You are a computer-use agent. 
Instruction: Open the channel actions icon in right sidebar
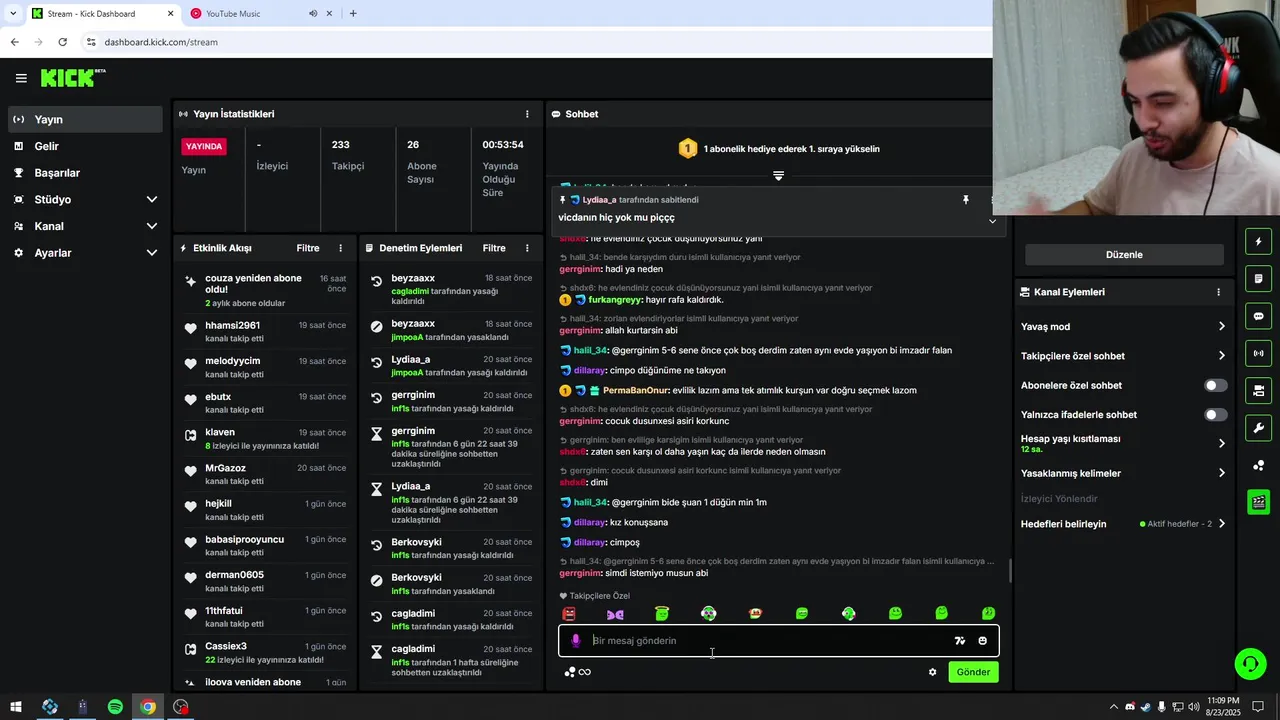[1258, 390]
